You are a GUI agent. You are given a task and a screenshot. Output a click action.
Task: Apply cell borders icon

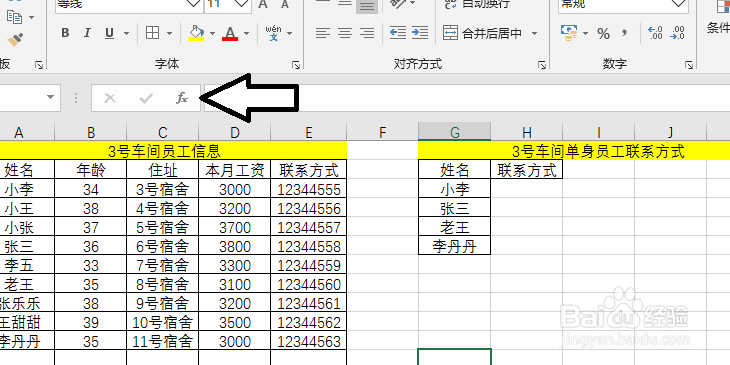(x=152, y=33)
